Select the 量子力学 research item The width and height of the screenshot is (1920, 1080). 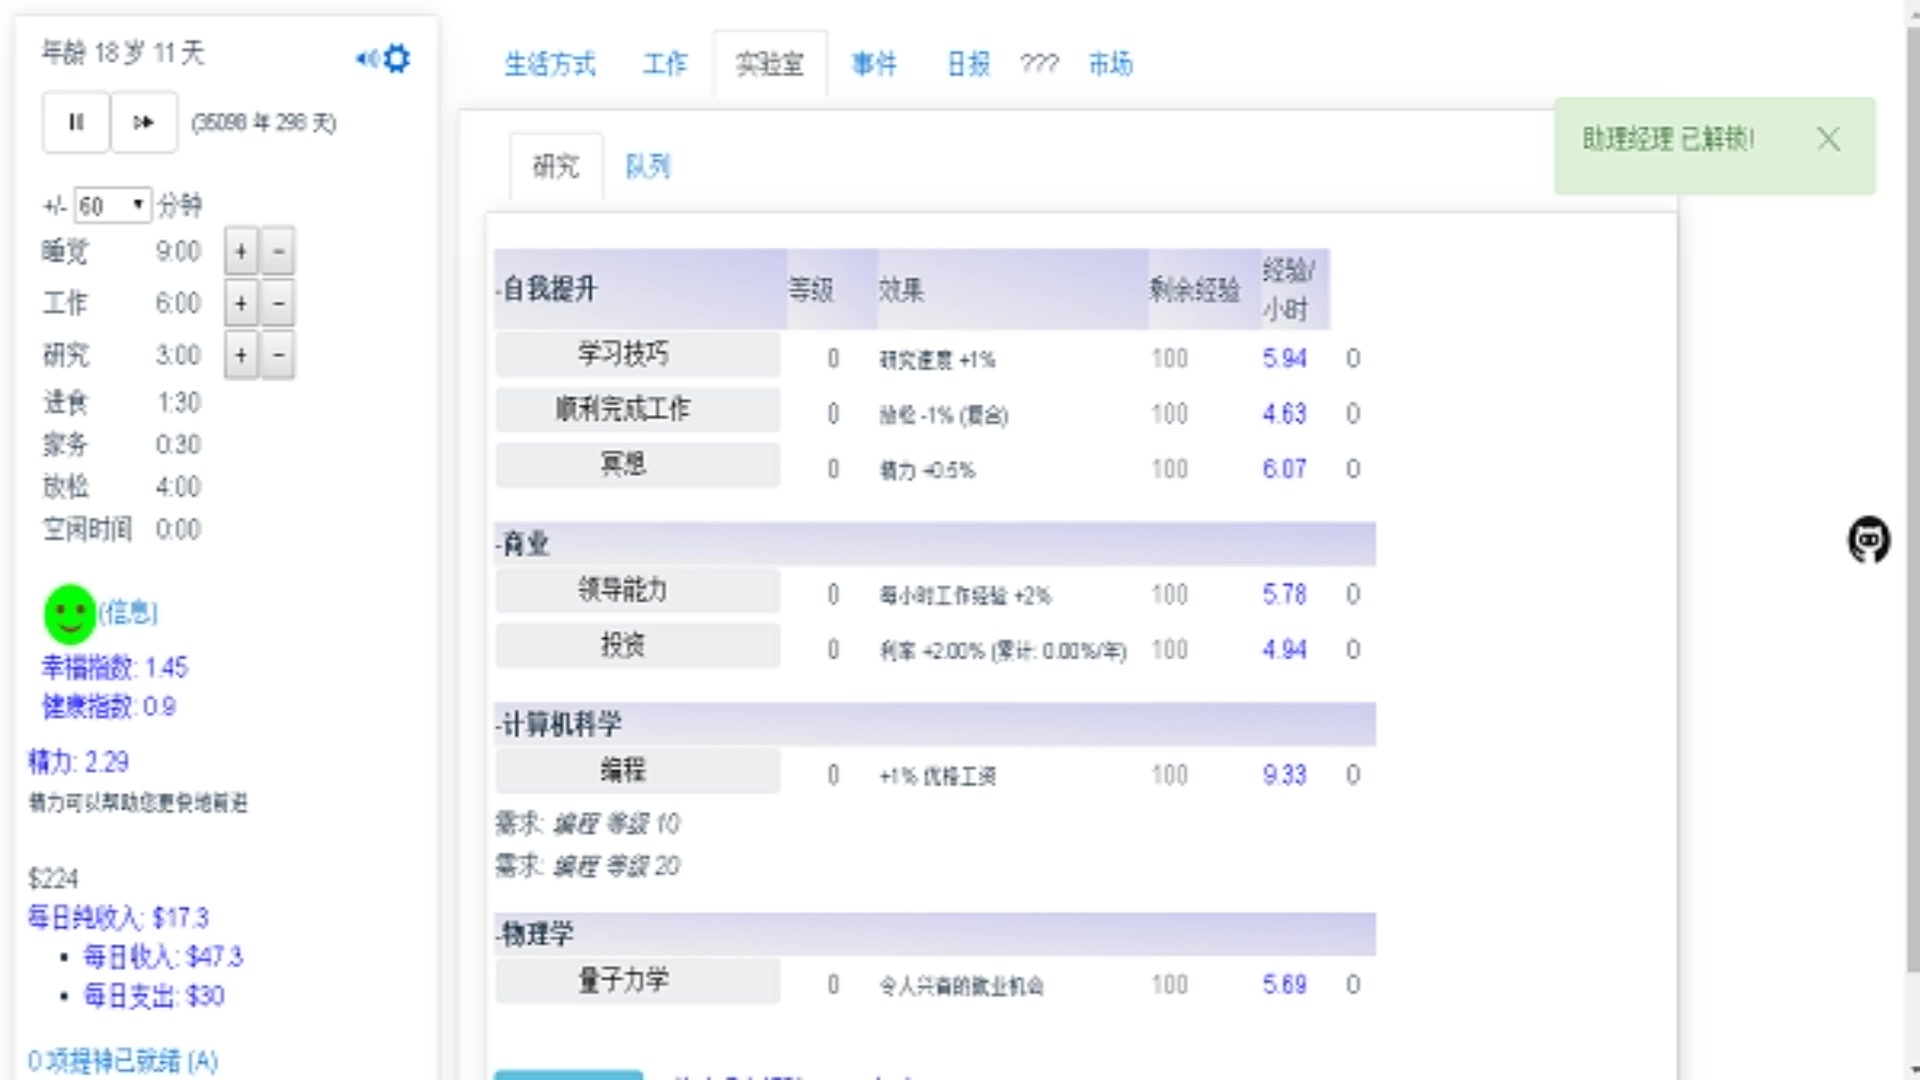pos(637,981)
